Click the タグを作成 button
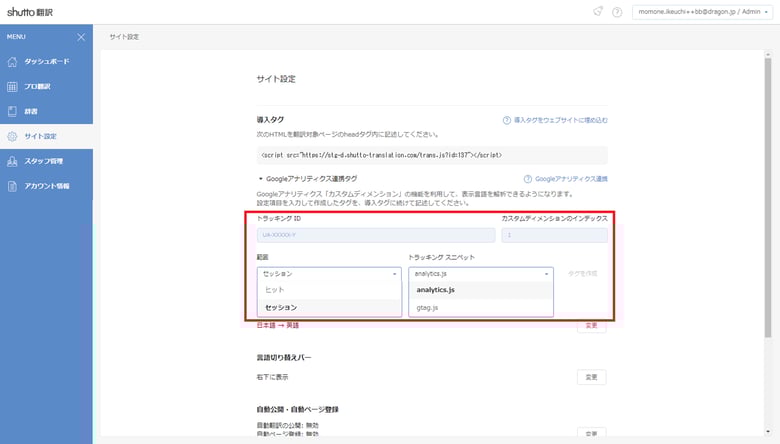780x444 pixels. (583, 274)
